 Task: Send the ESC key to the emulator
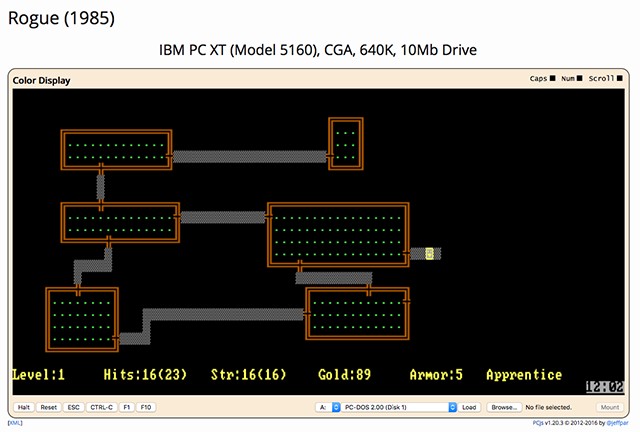(74, 408)
